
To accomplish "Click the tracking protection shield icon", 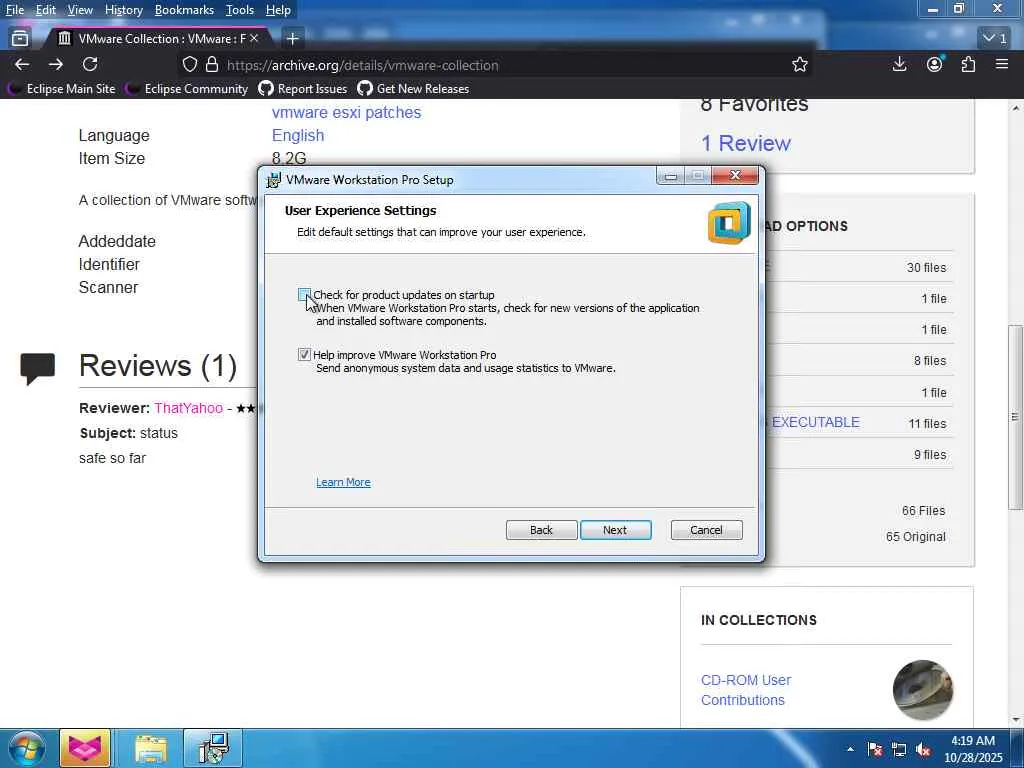I will [x=189, y=64].
